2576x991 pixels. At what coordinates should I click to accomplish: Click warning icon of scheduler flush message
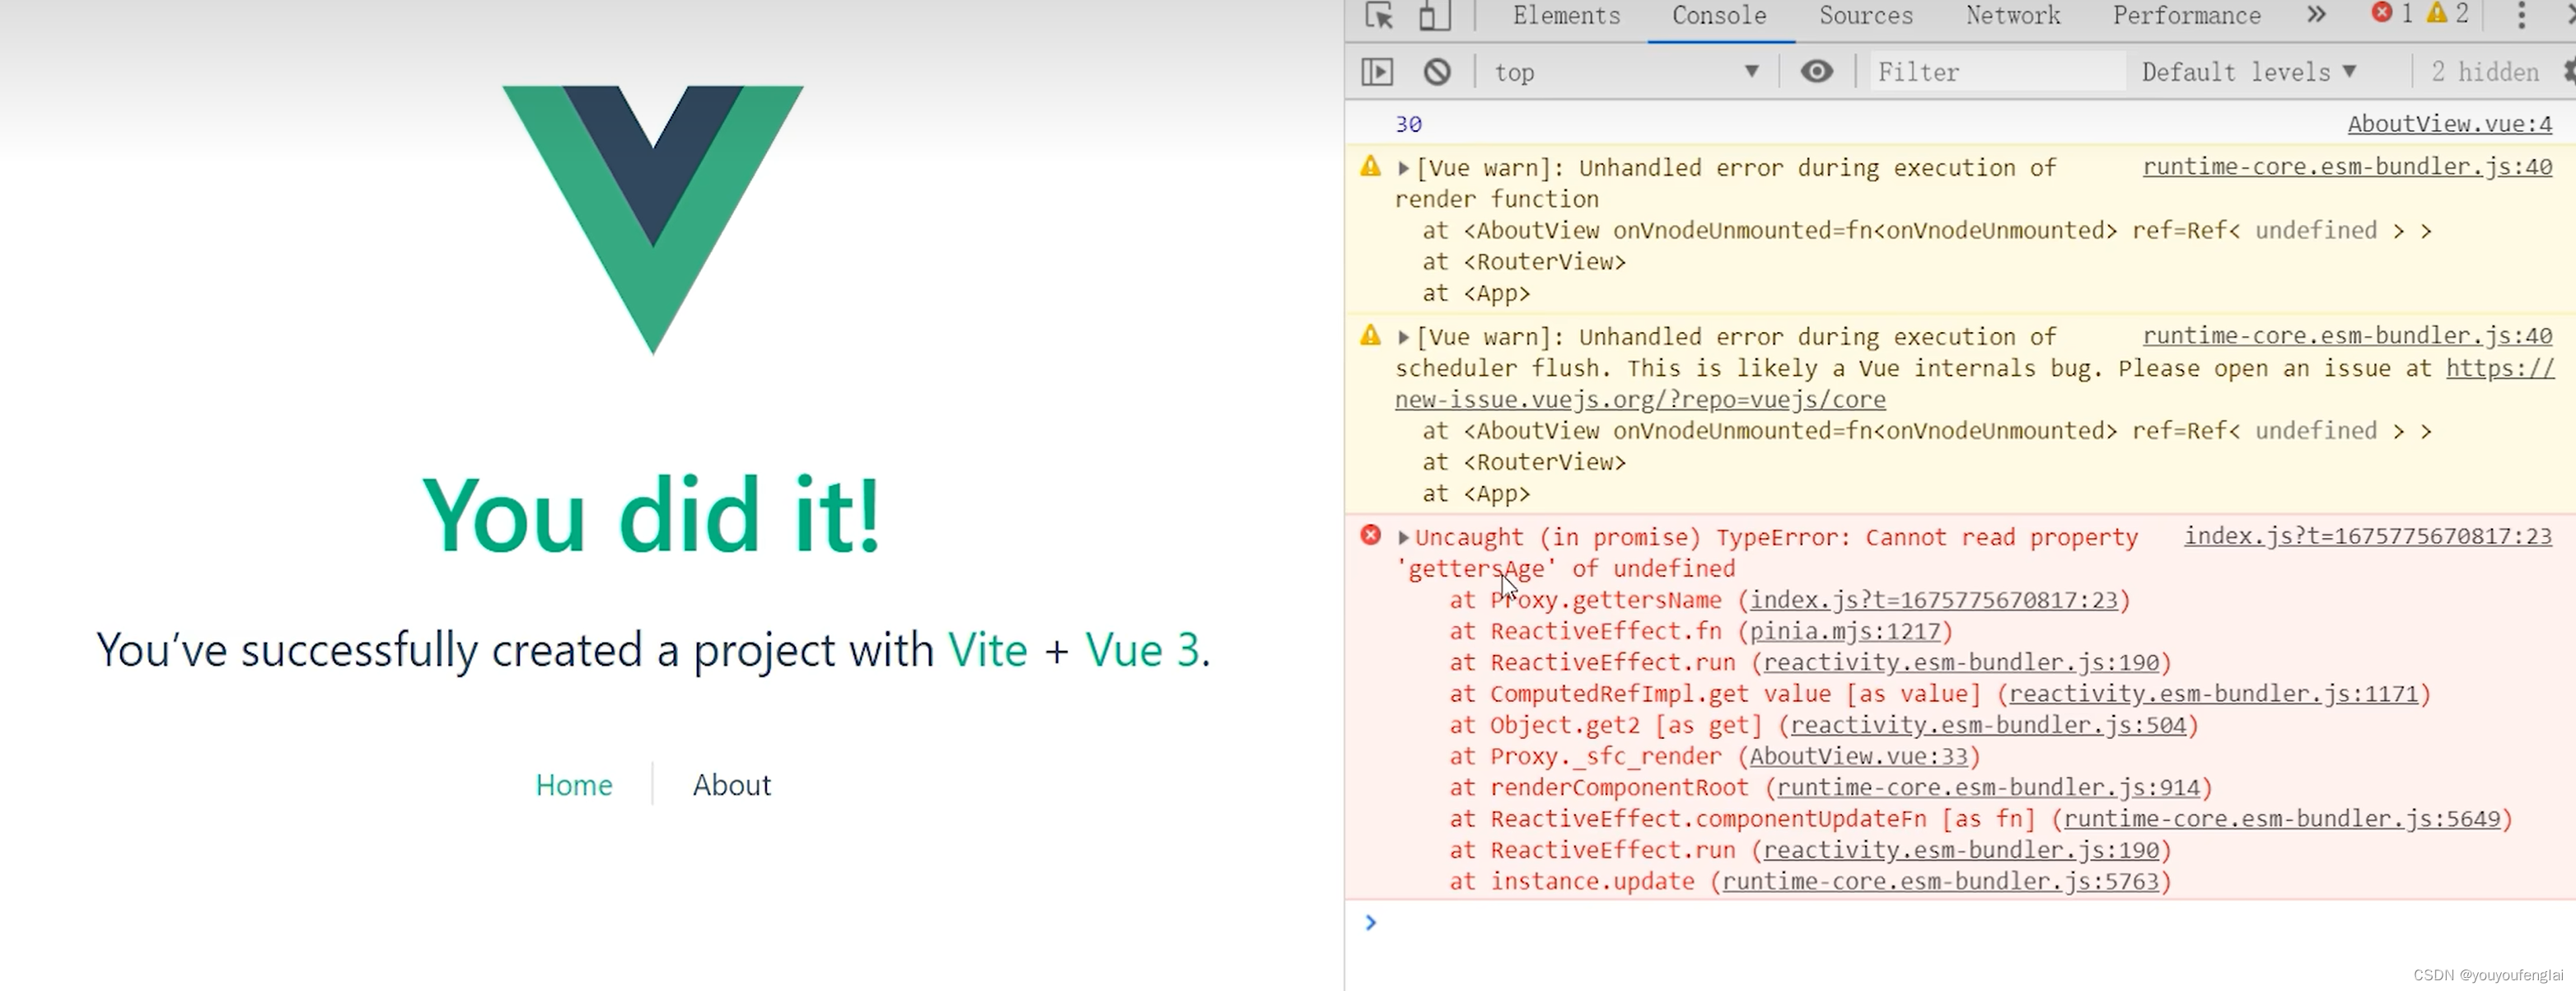point(1370,335)
